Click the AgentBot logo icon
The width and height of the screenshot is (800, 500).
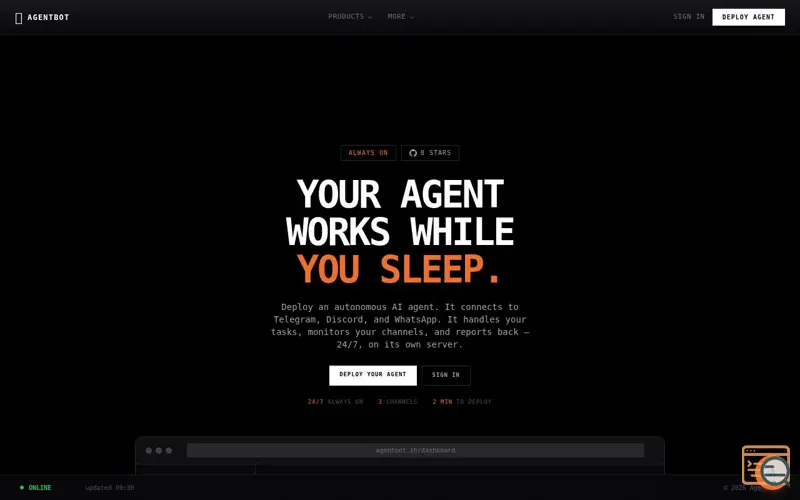tap(18, 18)
